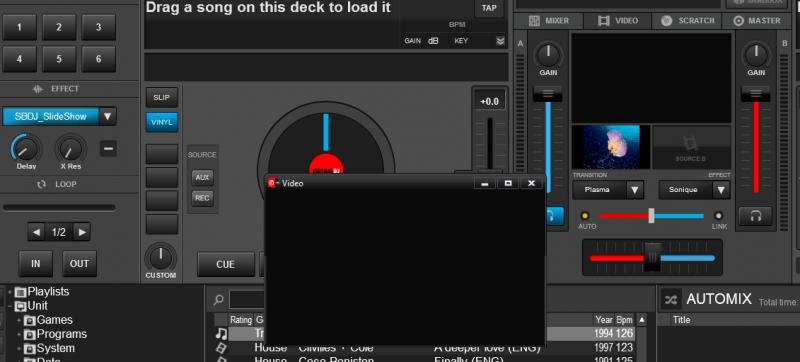Click the jellyfish video preview thumbnail
This screenshot has width=800, height=362.
611,147
